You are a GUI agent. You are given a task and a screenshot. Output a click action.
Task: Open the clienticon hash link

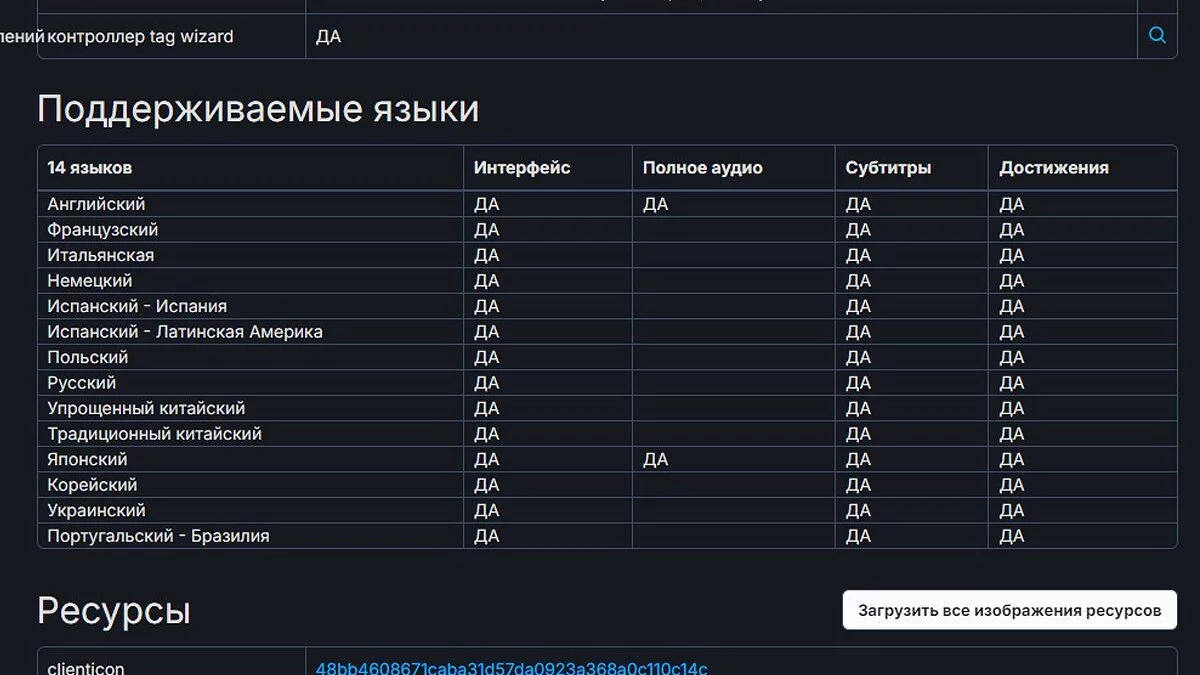pos(511,668)
